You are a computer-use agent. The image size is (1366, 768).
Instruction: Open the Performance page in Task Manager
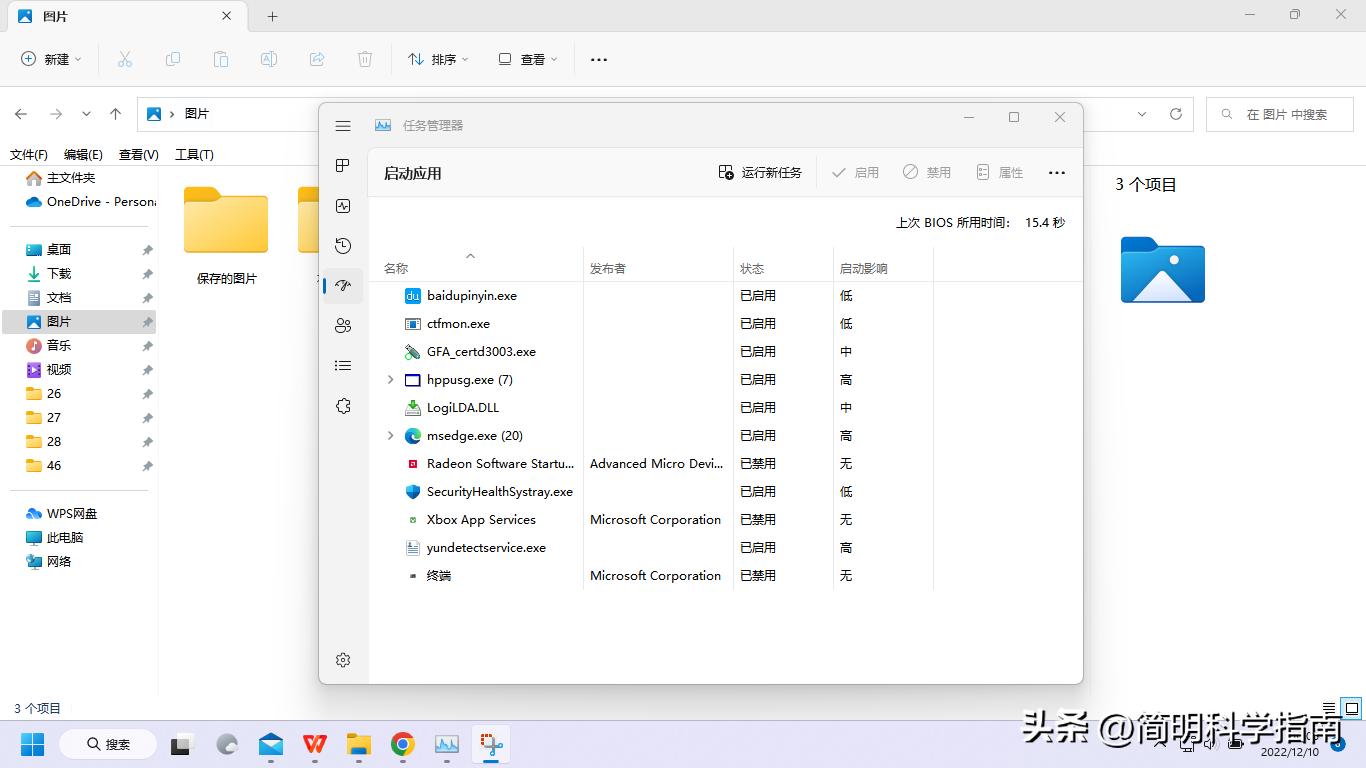343,205
